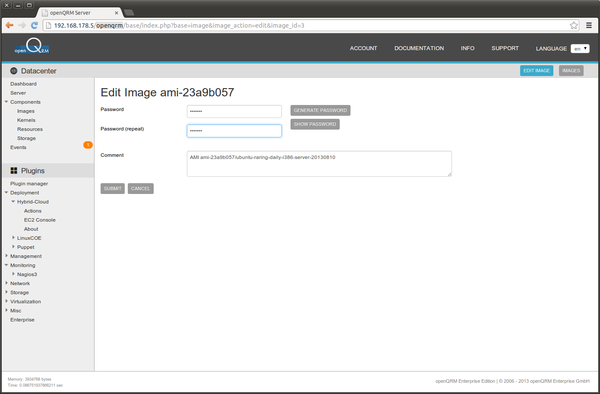Open Storage under Components
The image size is (600, 394).
click(x=26, y=138)
